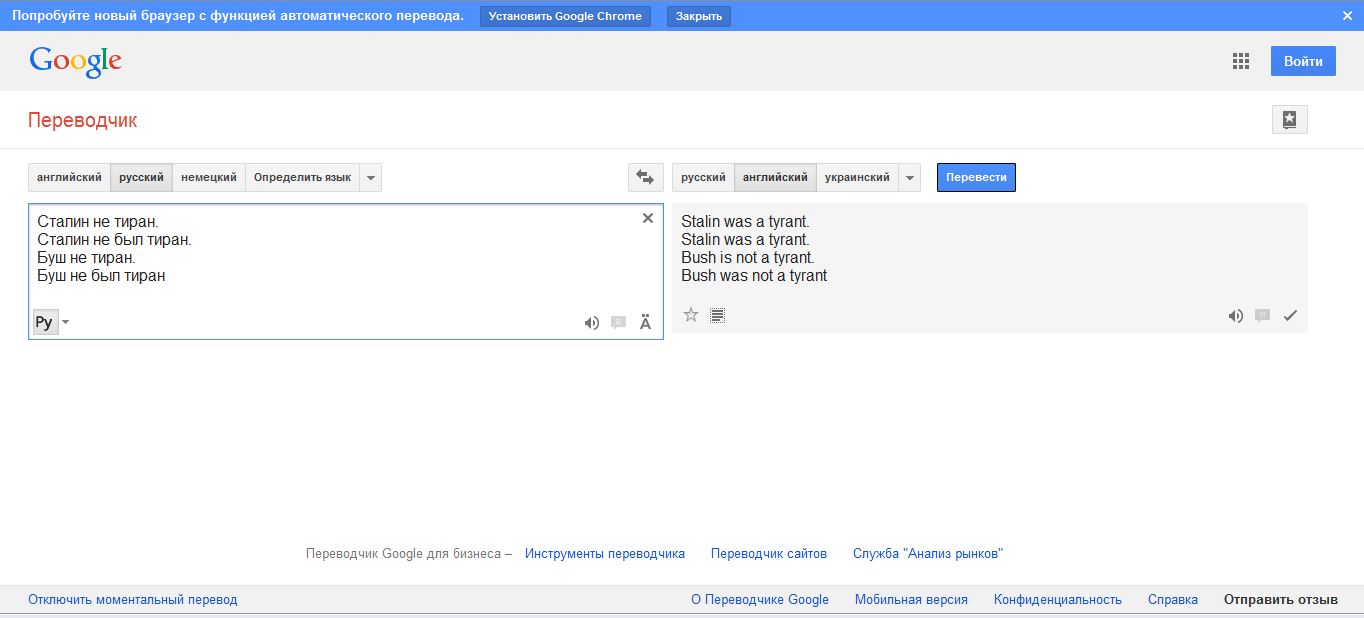Select русский as the target language
Image resolution: width=1364 pixels, height=618 pixels.
703,177
